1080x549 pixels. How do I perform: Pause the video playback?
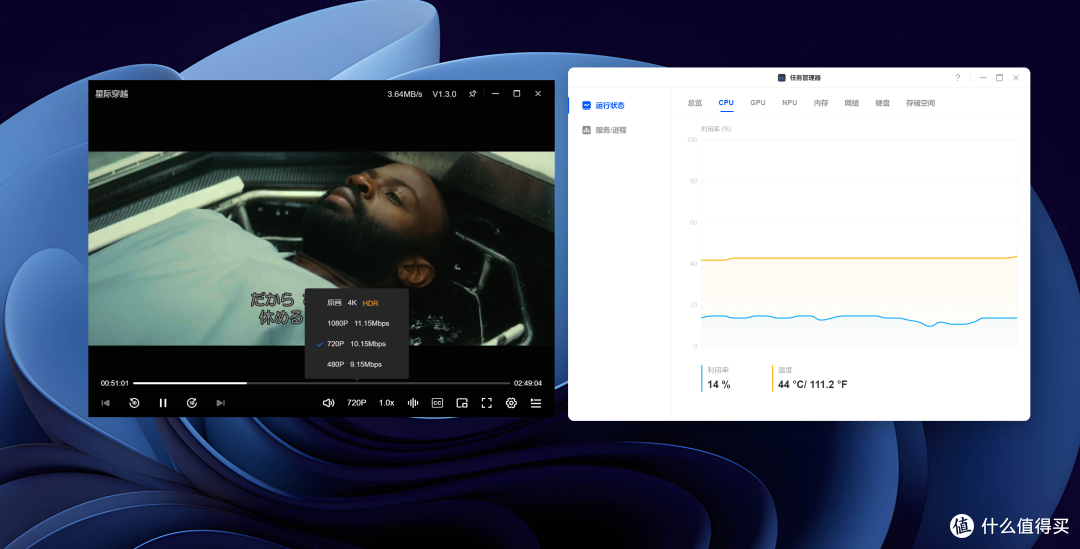[163, 403]
